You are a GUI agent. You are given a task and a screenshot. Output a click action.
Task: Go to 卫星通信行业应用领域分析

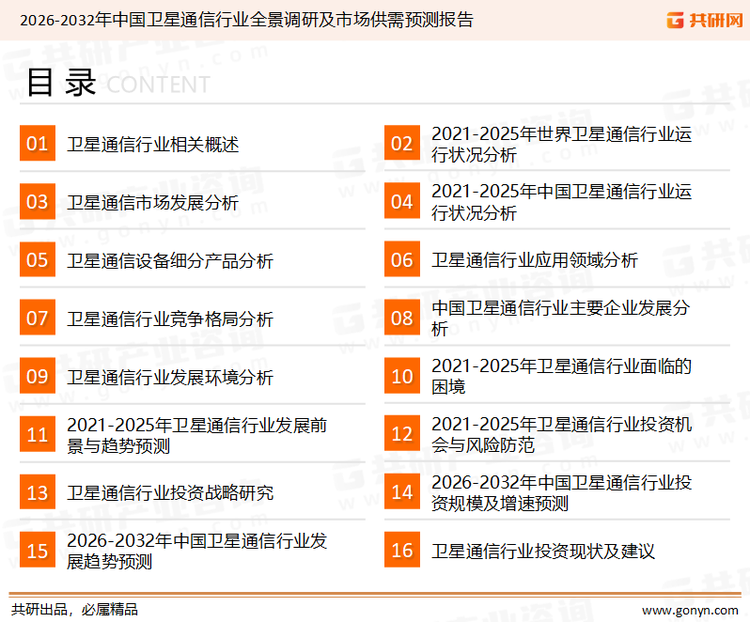point(535,261)
